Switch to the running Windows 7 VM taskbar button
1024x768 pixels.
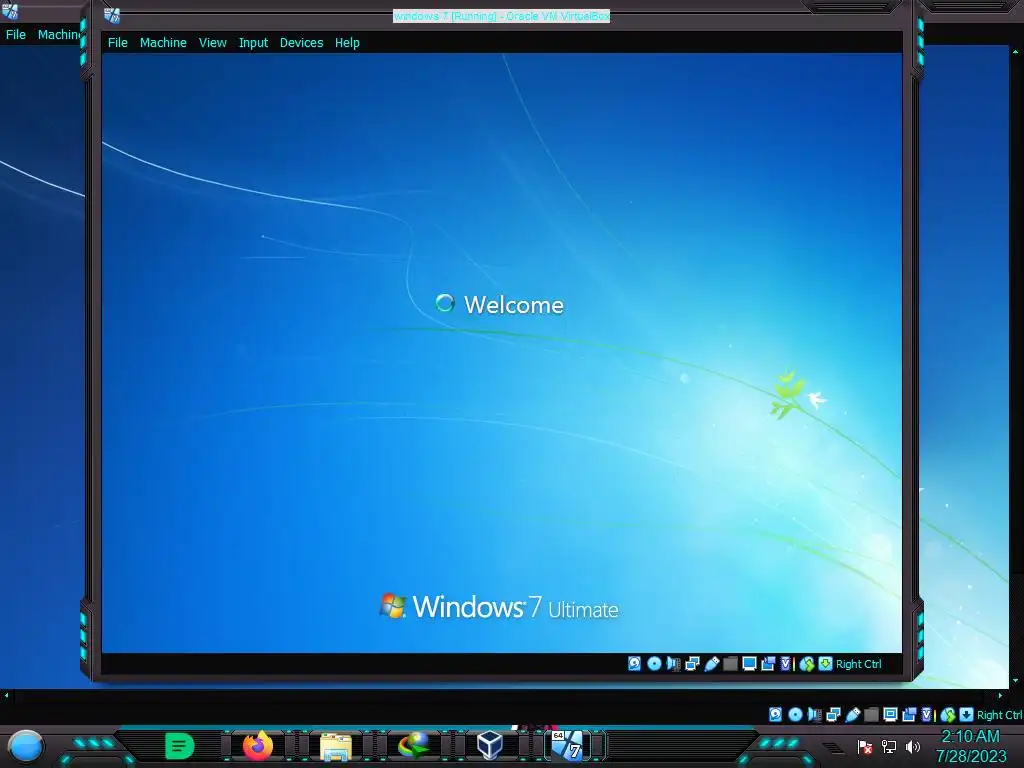click(x=568, y=745)
